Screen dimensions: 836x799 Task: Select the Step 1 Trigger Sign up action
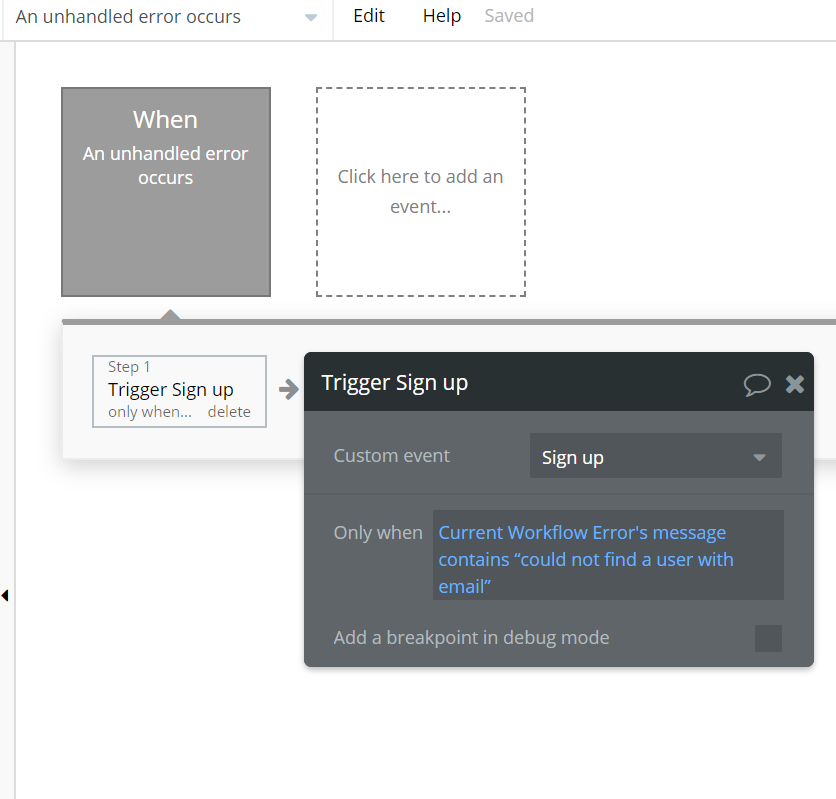(179, 391)
